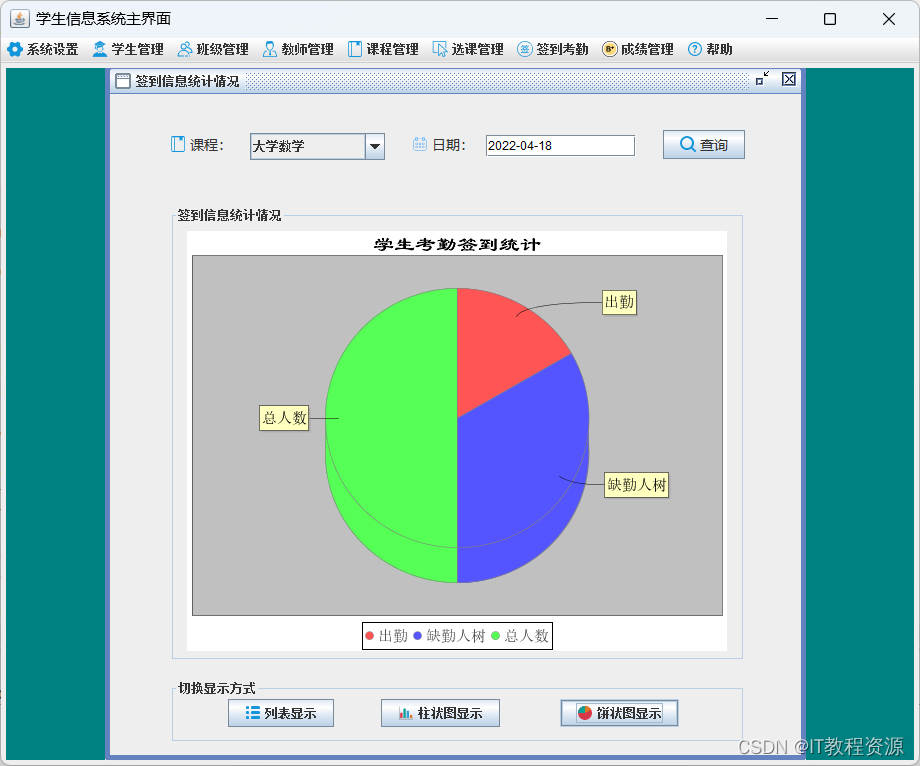Open the 系统设置 menu
This screenshot has height=766, width=920.
[43, 49]
